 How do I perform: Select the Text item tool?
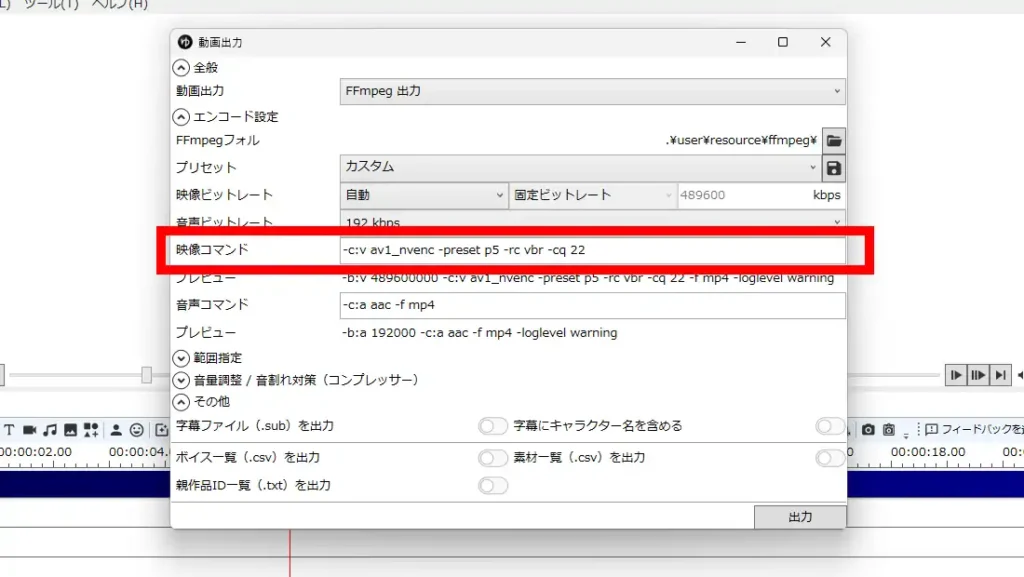[x=10, y=430]
